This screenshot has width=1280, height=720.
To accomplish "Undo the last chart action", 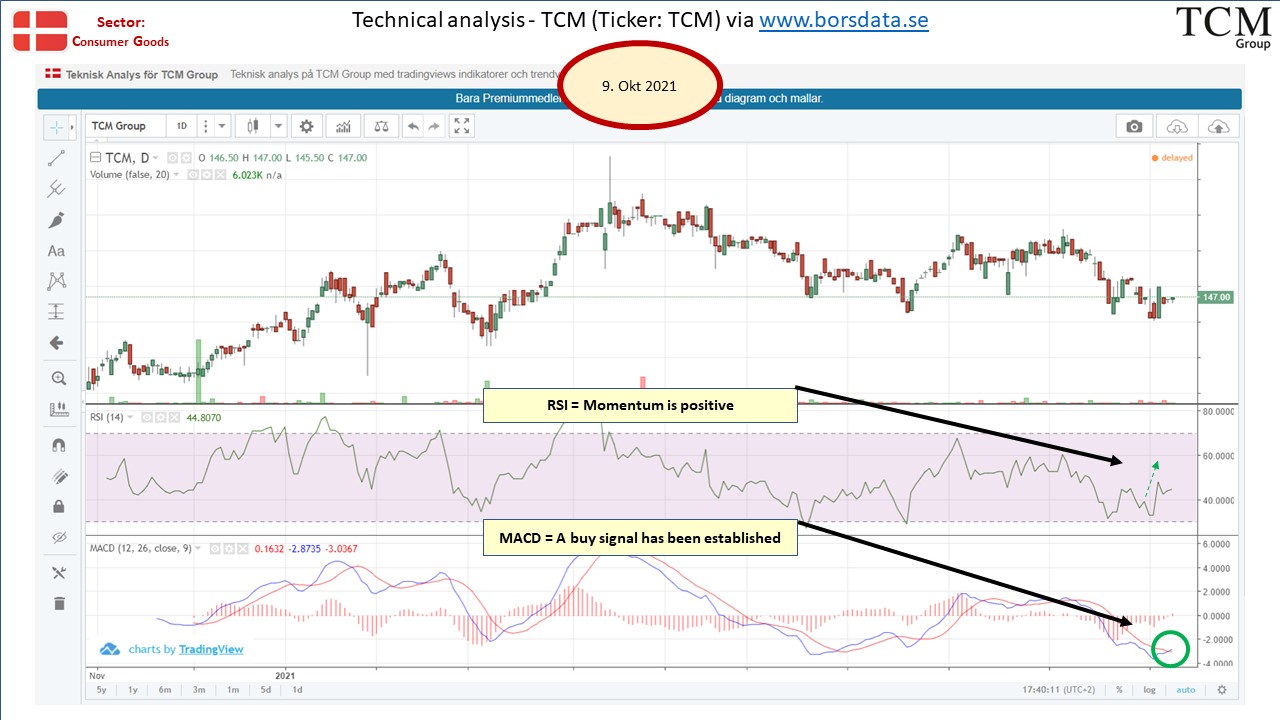I will coord(413,126).
